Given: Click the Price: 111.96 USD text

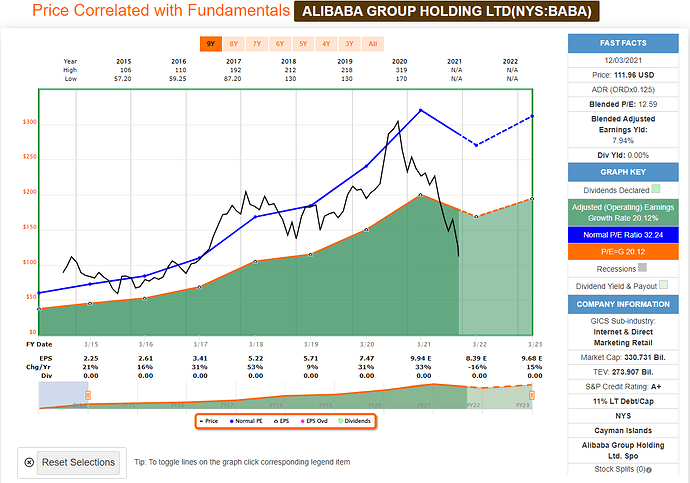Looking at the screenshot, I should [623, 75].
